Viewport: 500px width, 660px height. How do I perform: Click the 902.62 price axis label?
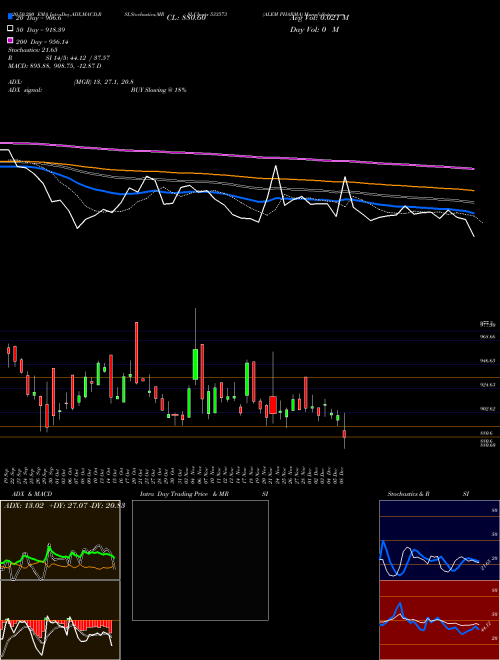click(487, 409)
